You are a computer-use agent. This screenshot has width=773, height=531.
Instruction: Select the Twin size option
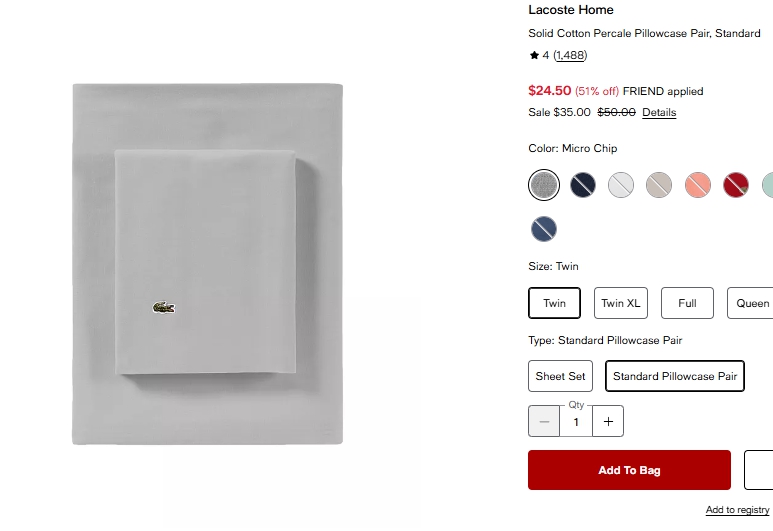tap(555, 303)
